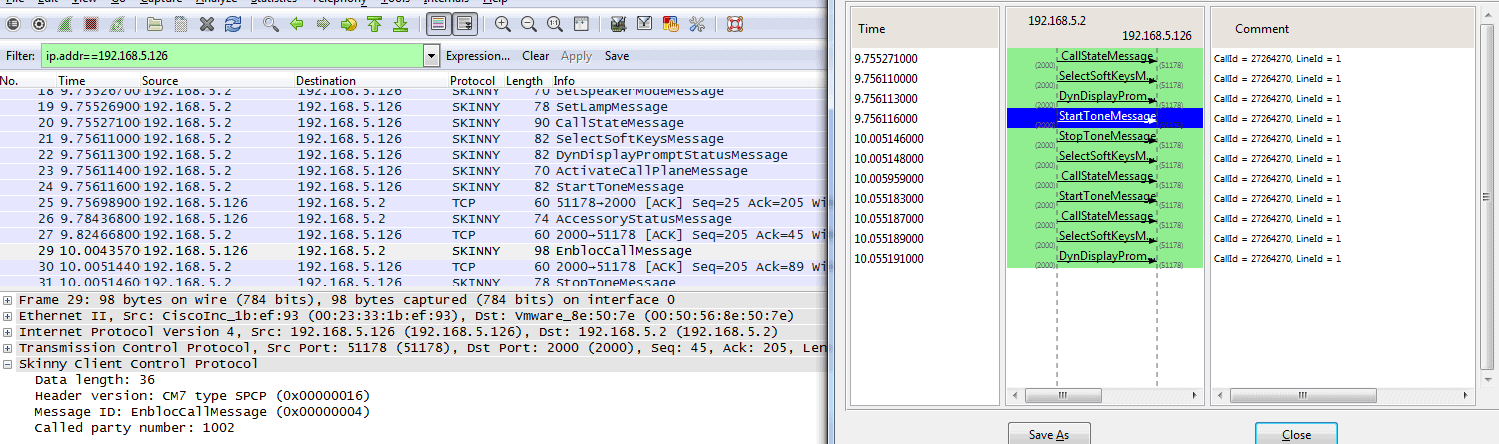The width and height of the screenshot is (1499, 444).
Task: Expand the Internet Protocol Version 4 tree
Action: (x=9, y=332)
